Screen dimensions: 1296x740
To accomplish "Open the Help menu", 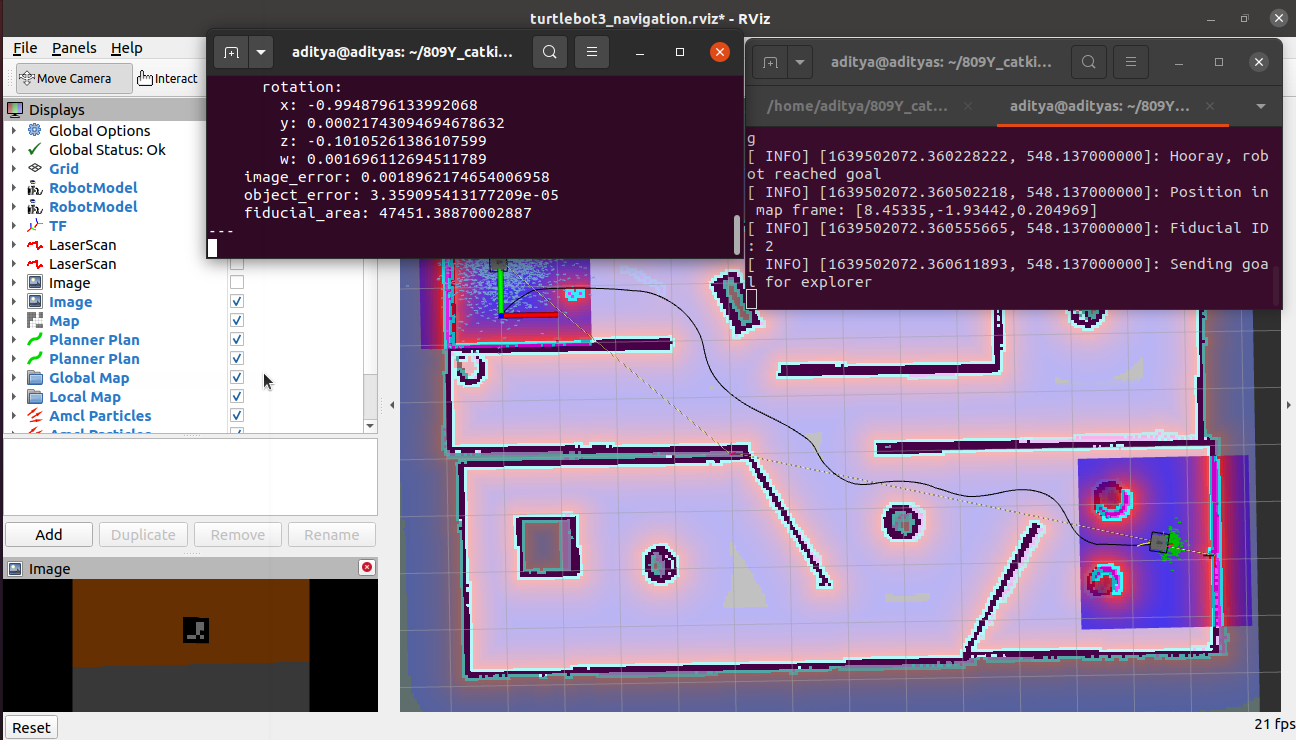I will [x=126, y=48].
